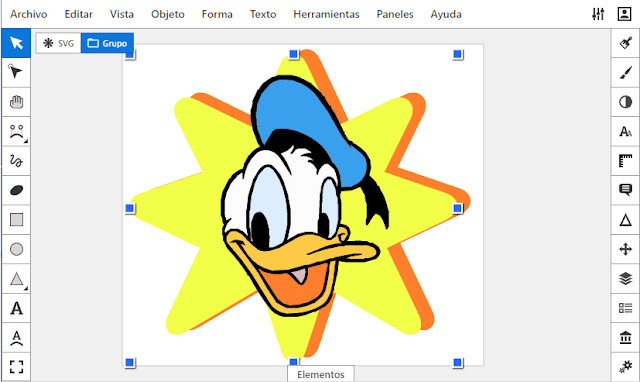Open the Forma menu
The height and width of the screenshot is (382, 640).
click(x=217, y=14)
